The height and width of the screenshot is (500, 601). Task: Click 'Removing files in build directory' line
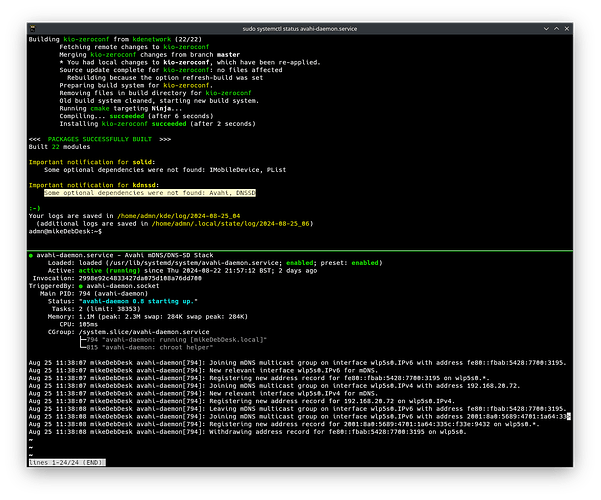pyautogui.click(x=155, y=93)
